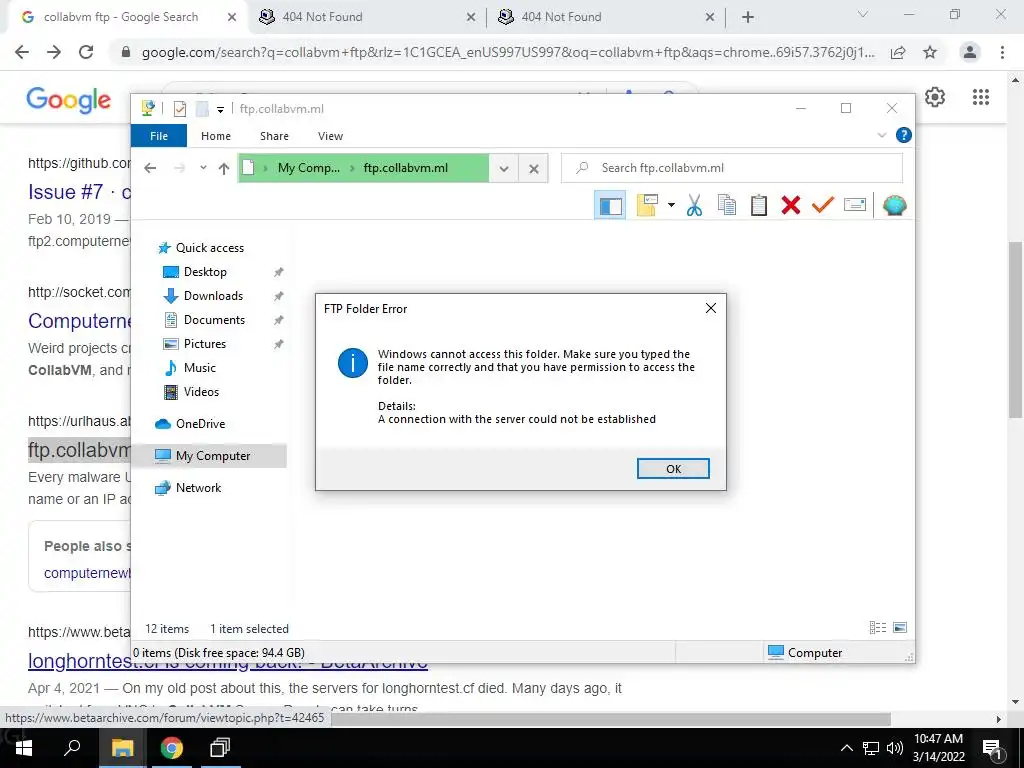Click the Google logo
Screen dimensions: 1024x768
click(x=69, y=100)
